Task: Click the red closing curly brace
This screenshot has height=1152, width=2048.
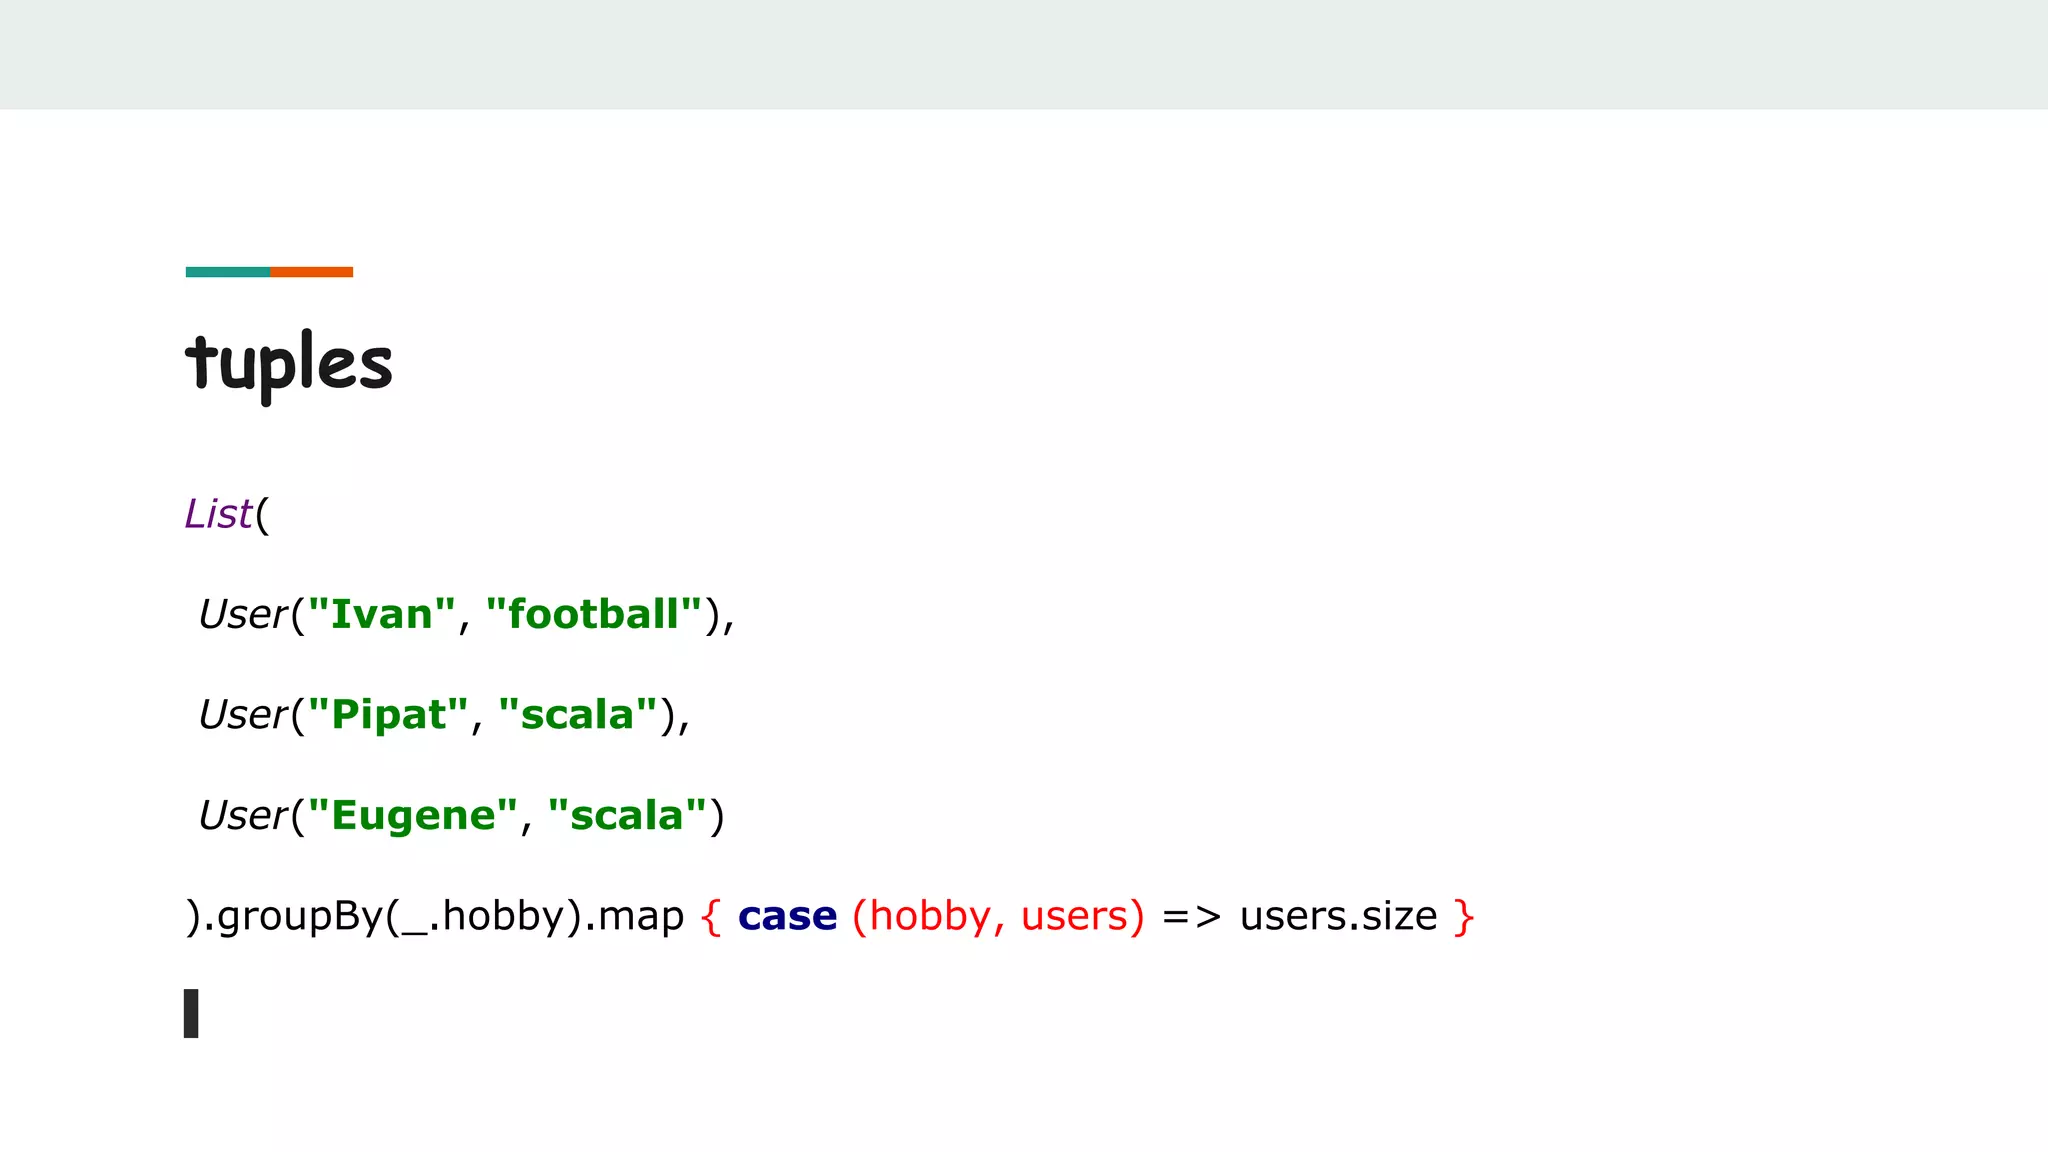Action: pyautogui.click(x=1463, y=916)
